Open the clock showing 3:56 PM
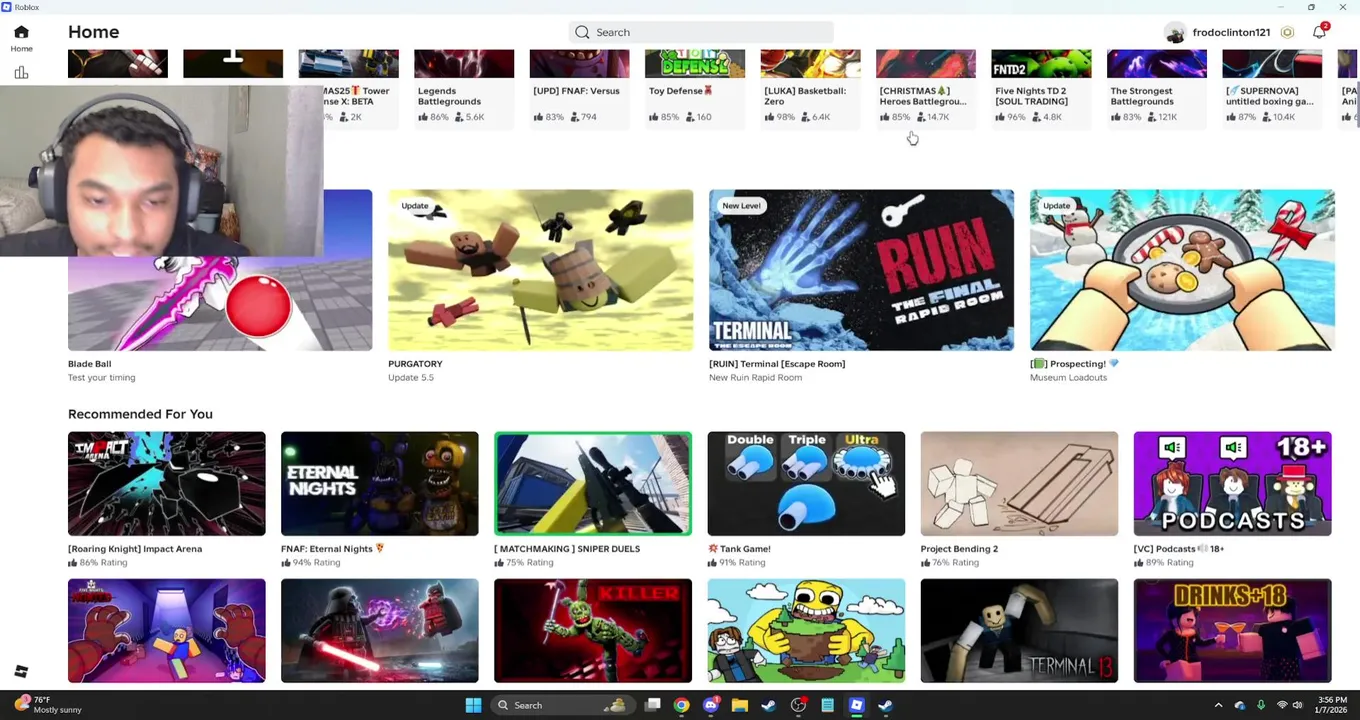This screenshot has width=1360, height=720. [x=1331, y=704]
